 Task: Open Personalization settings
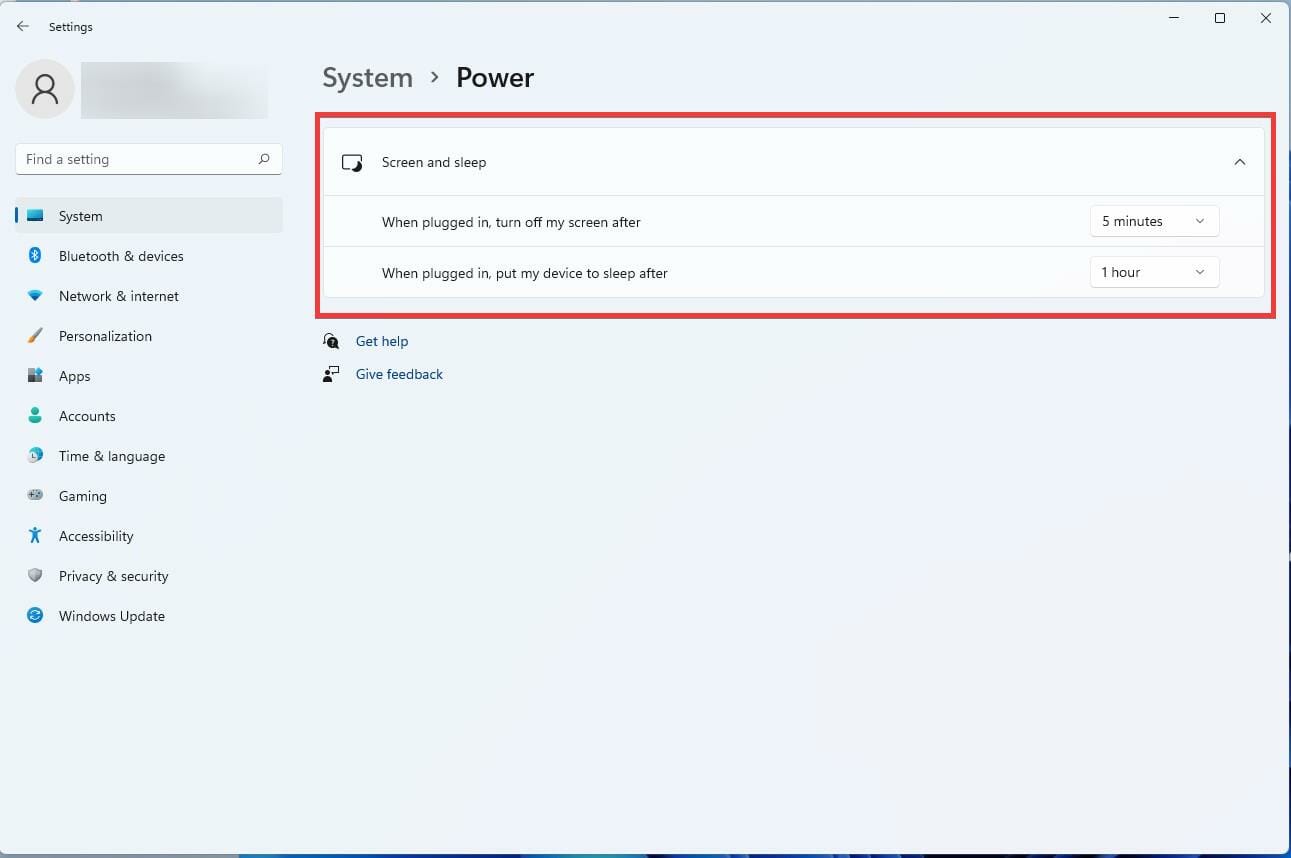tap(105, 336)
